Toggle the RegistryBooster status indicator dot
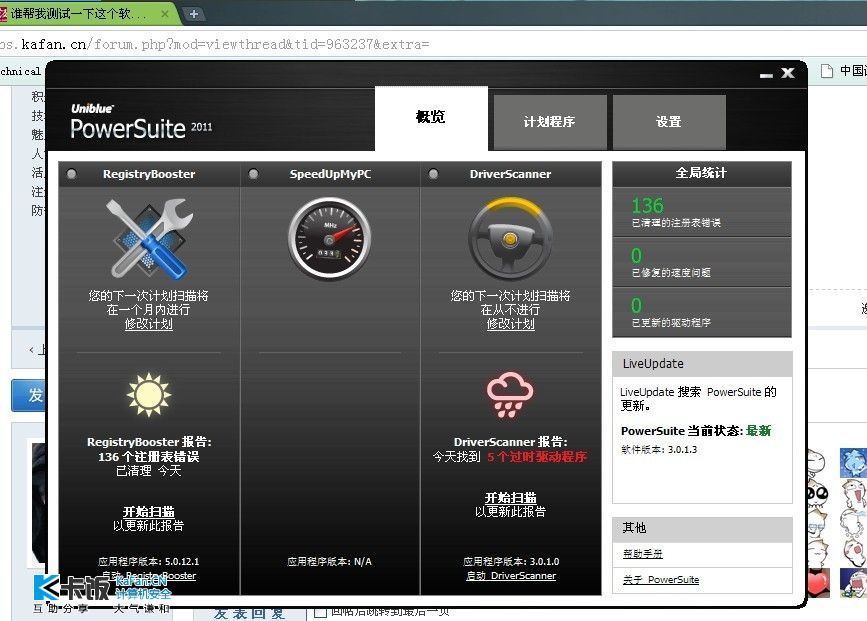Screen dimensions: 867x621 [x=71, y=174]
